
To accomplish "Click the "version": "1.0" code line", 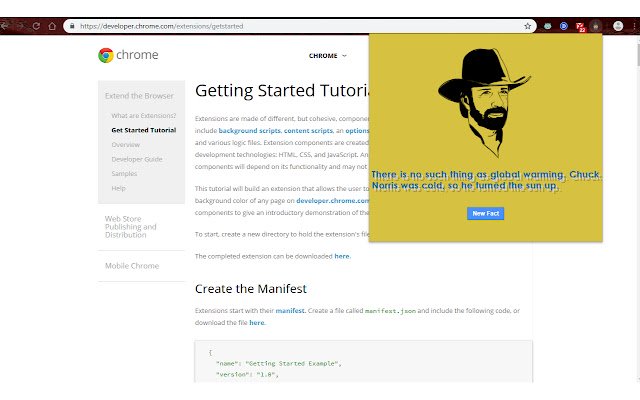I will [247, 374].
